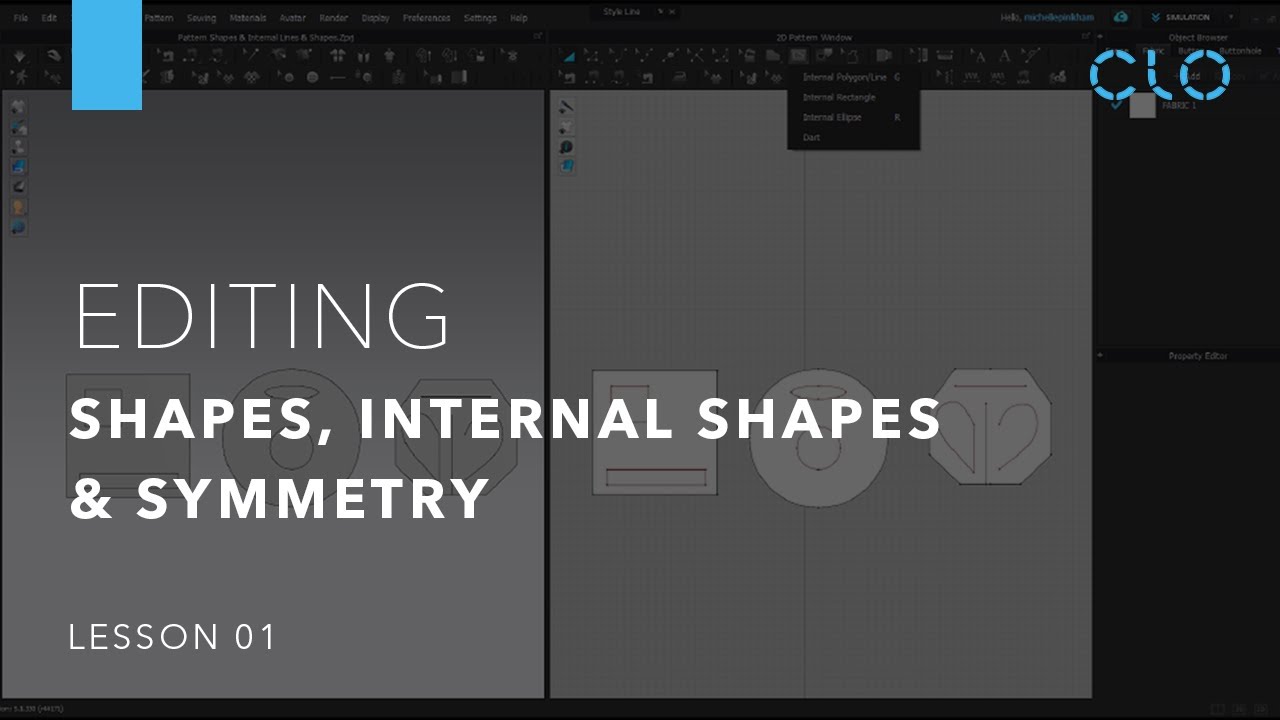The height and width of the screenshot is (720, 1280).
Task: Select the Select/Move Button tool icon
Action: click(x=287, y=76)
